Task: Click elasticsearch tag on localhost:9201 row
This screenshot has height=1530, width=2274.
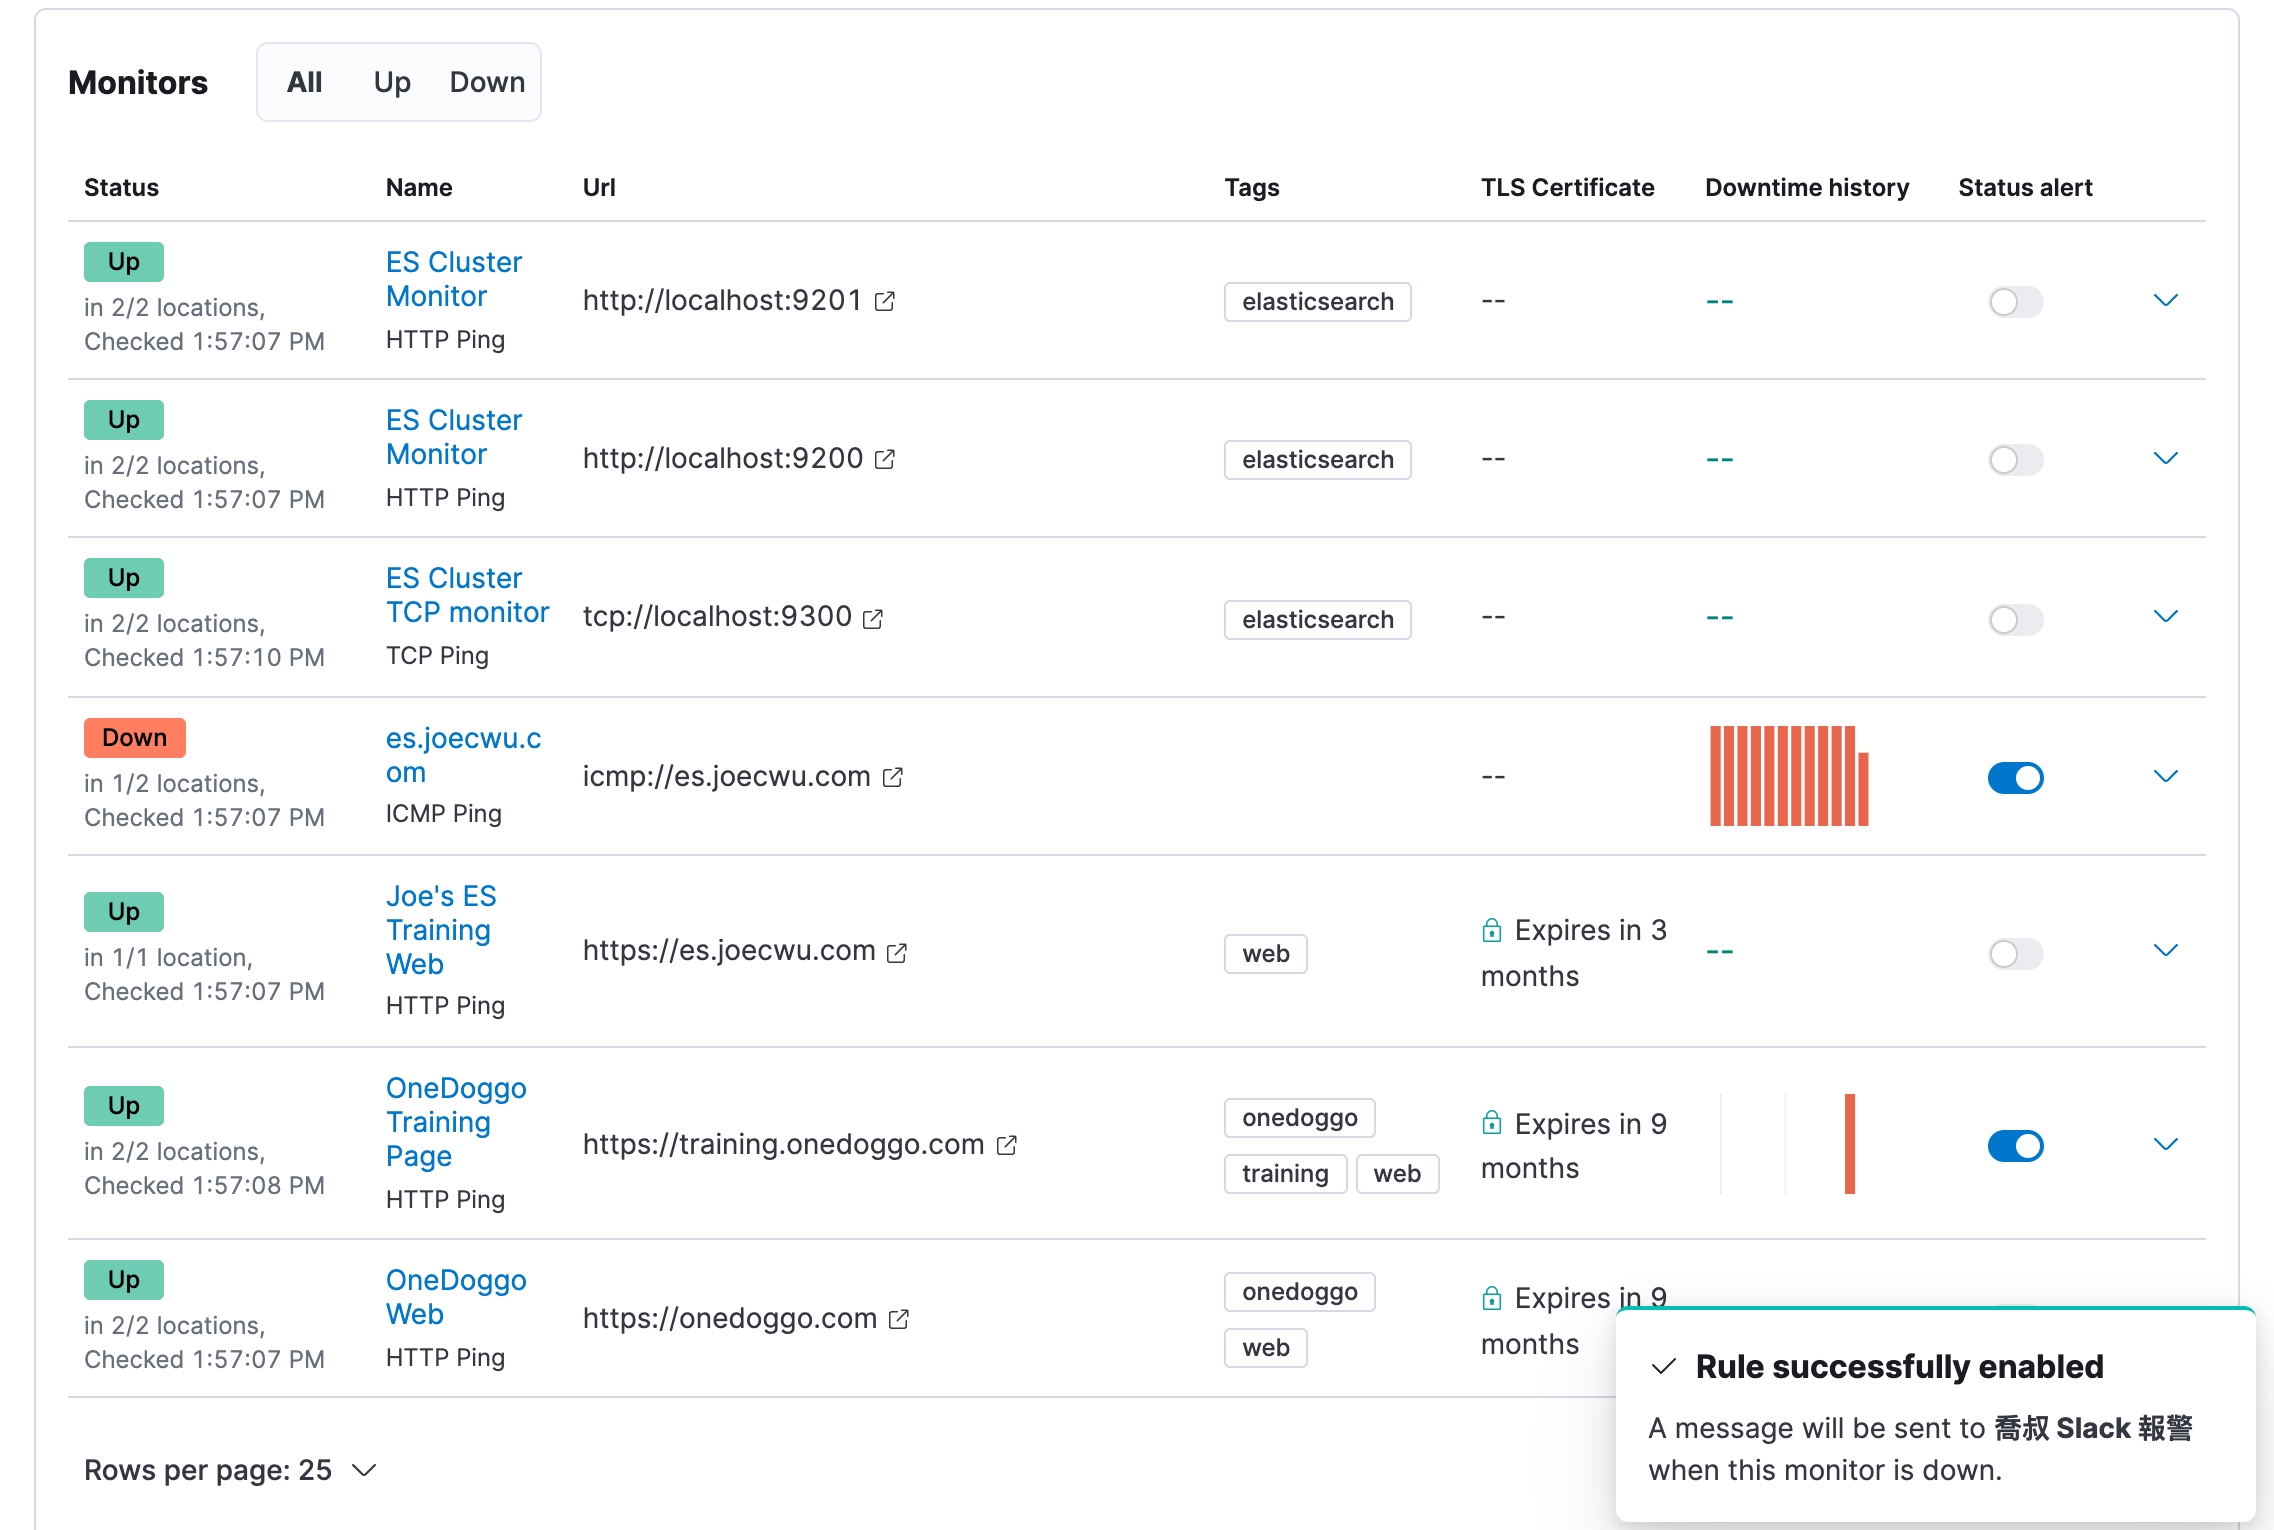Action: (1317, 302)
